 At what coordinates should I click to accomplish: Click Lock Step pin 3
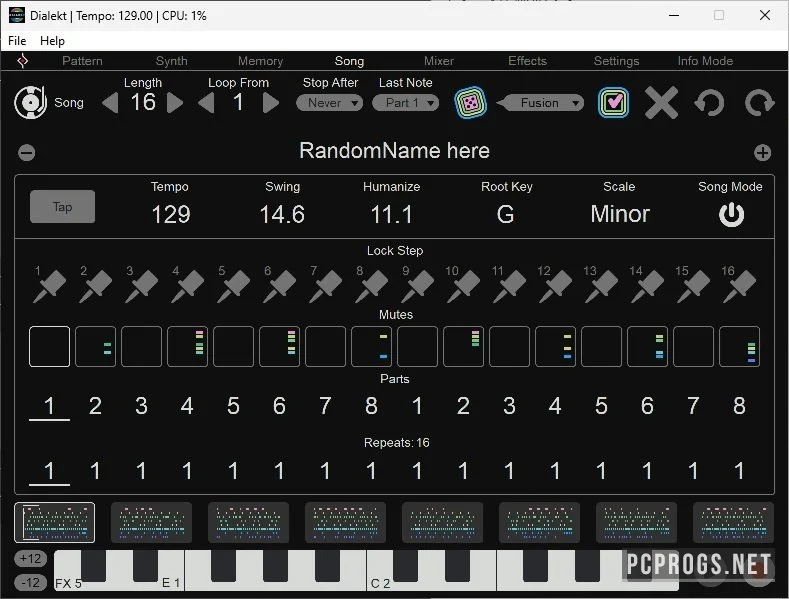[x=141, y=286]
